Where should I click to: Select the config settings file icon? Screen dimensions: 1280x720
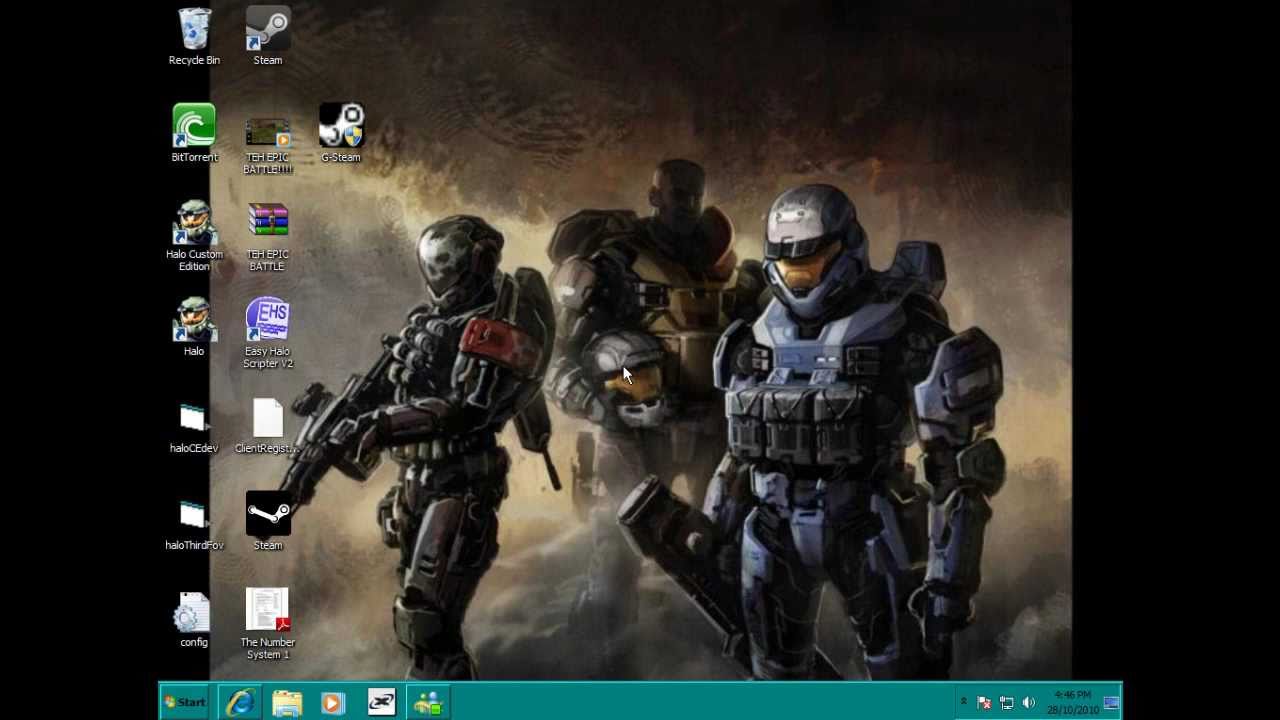(194, 619)
